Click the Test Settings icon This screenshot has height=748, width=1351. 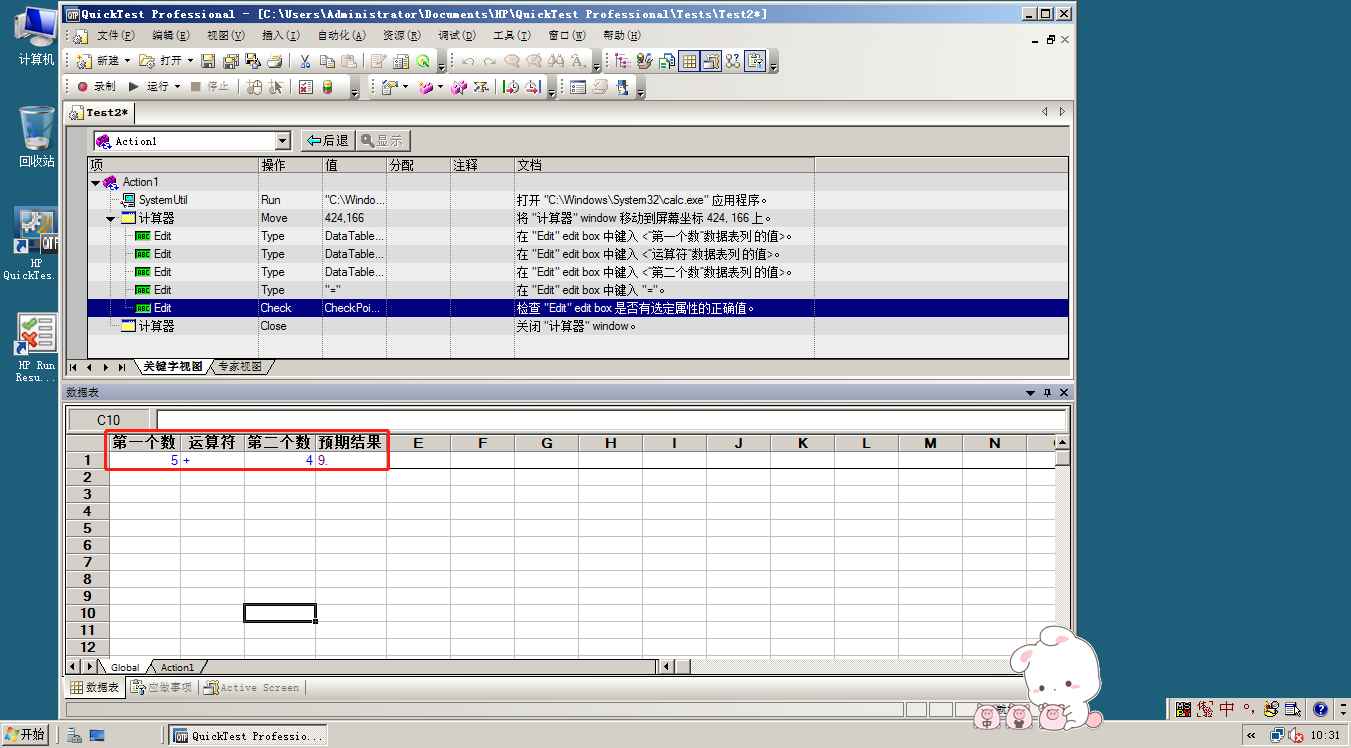(x=401, y=61)
